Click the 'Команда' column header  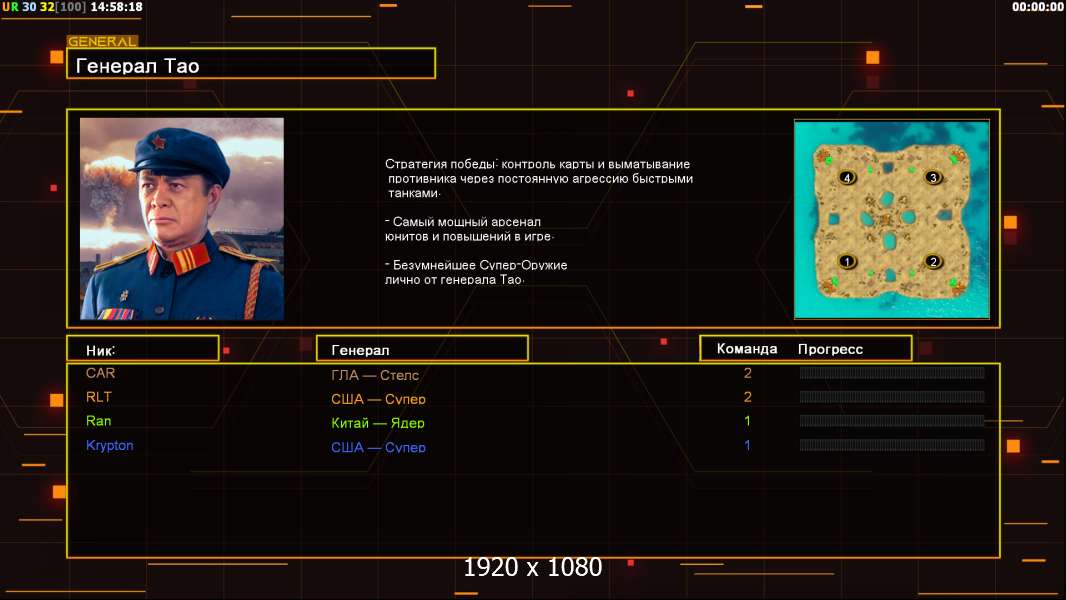click(746, 349)
